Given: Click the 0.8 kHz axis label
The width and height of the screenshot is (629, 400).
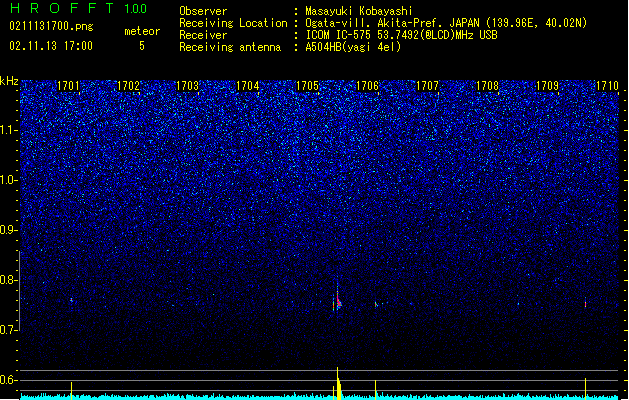Looking at the screenshot, I should [x=9, y=280].
